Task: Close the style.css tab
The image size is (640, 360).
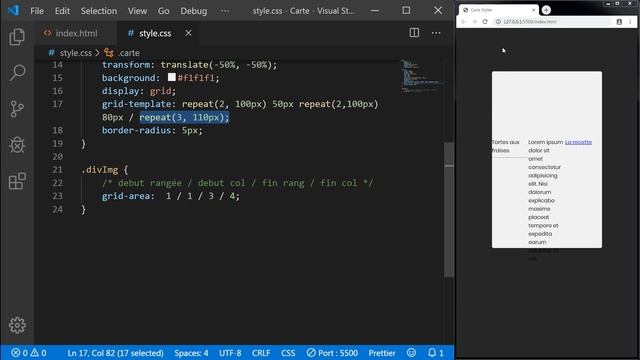Action: [x=188, y=33]
